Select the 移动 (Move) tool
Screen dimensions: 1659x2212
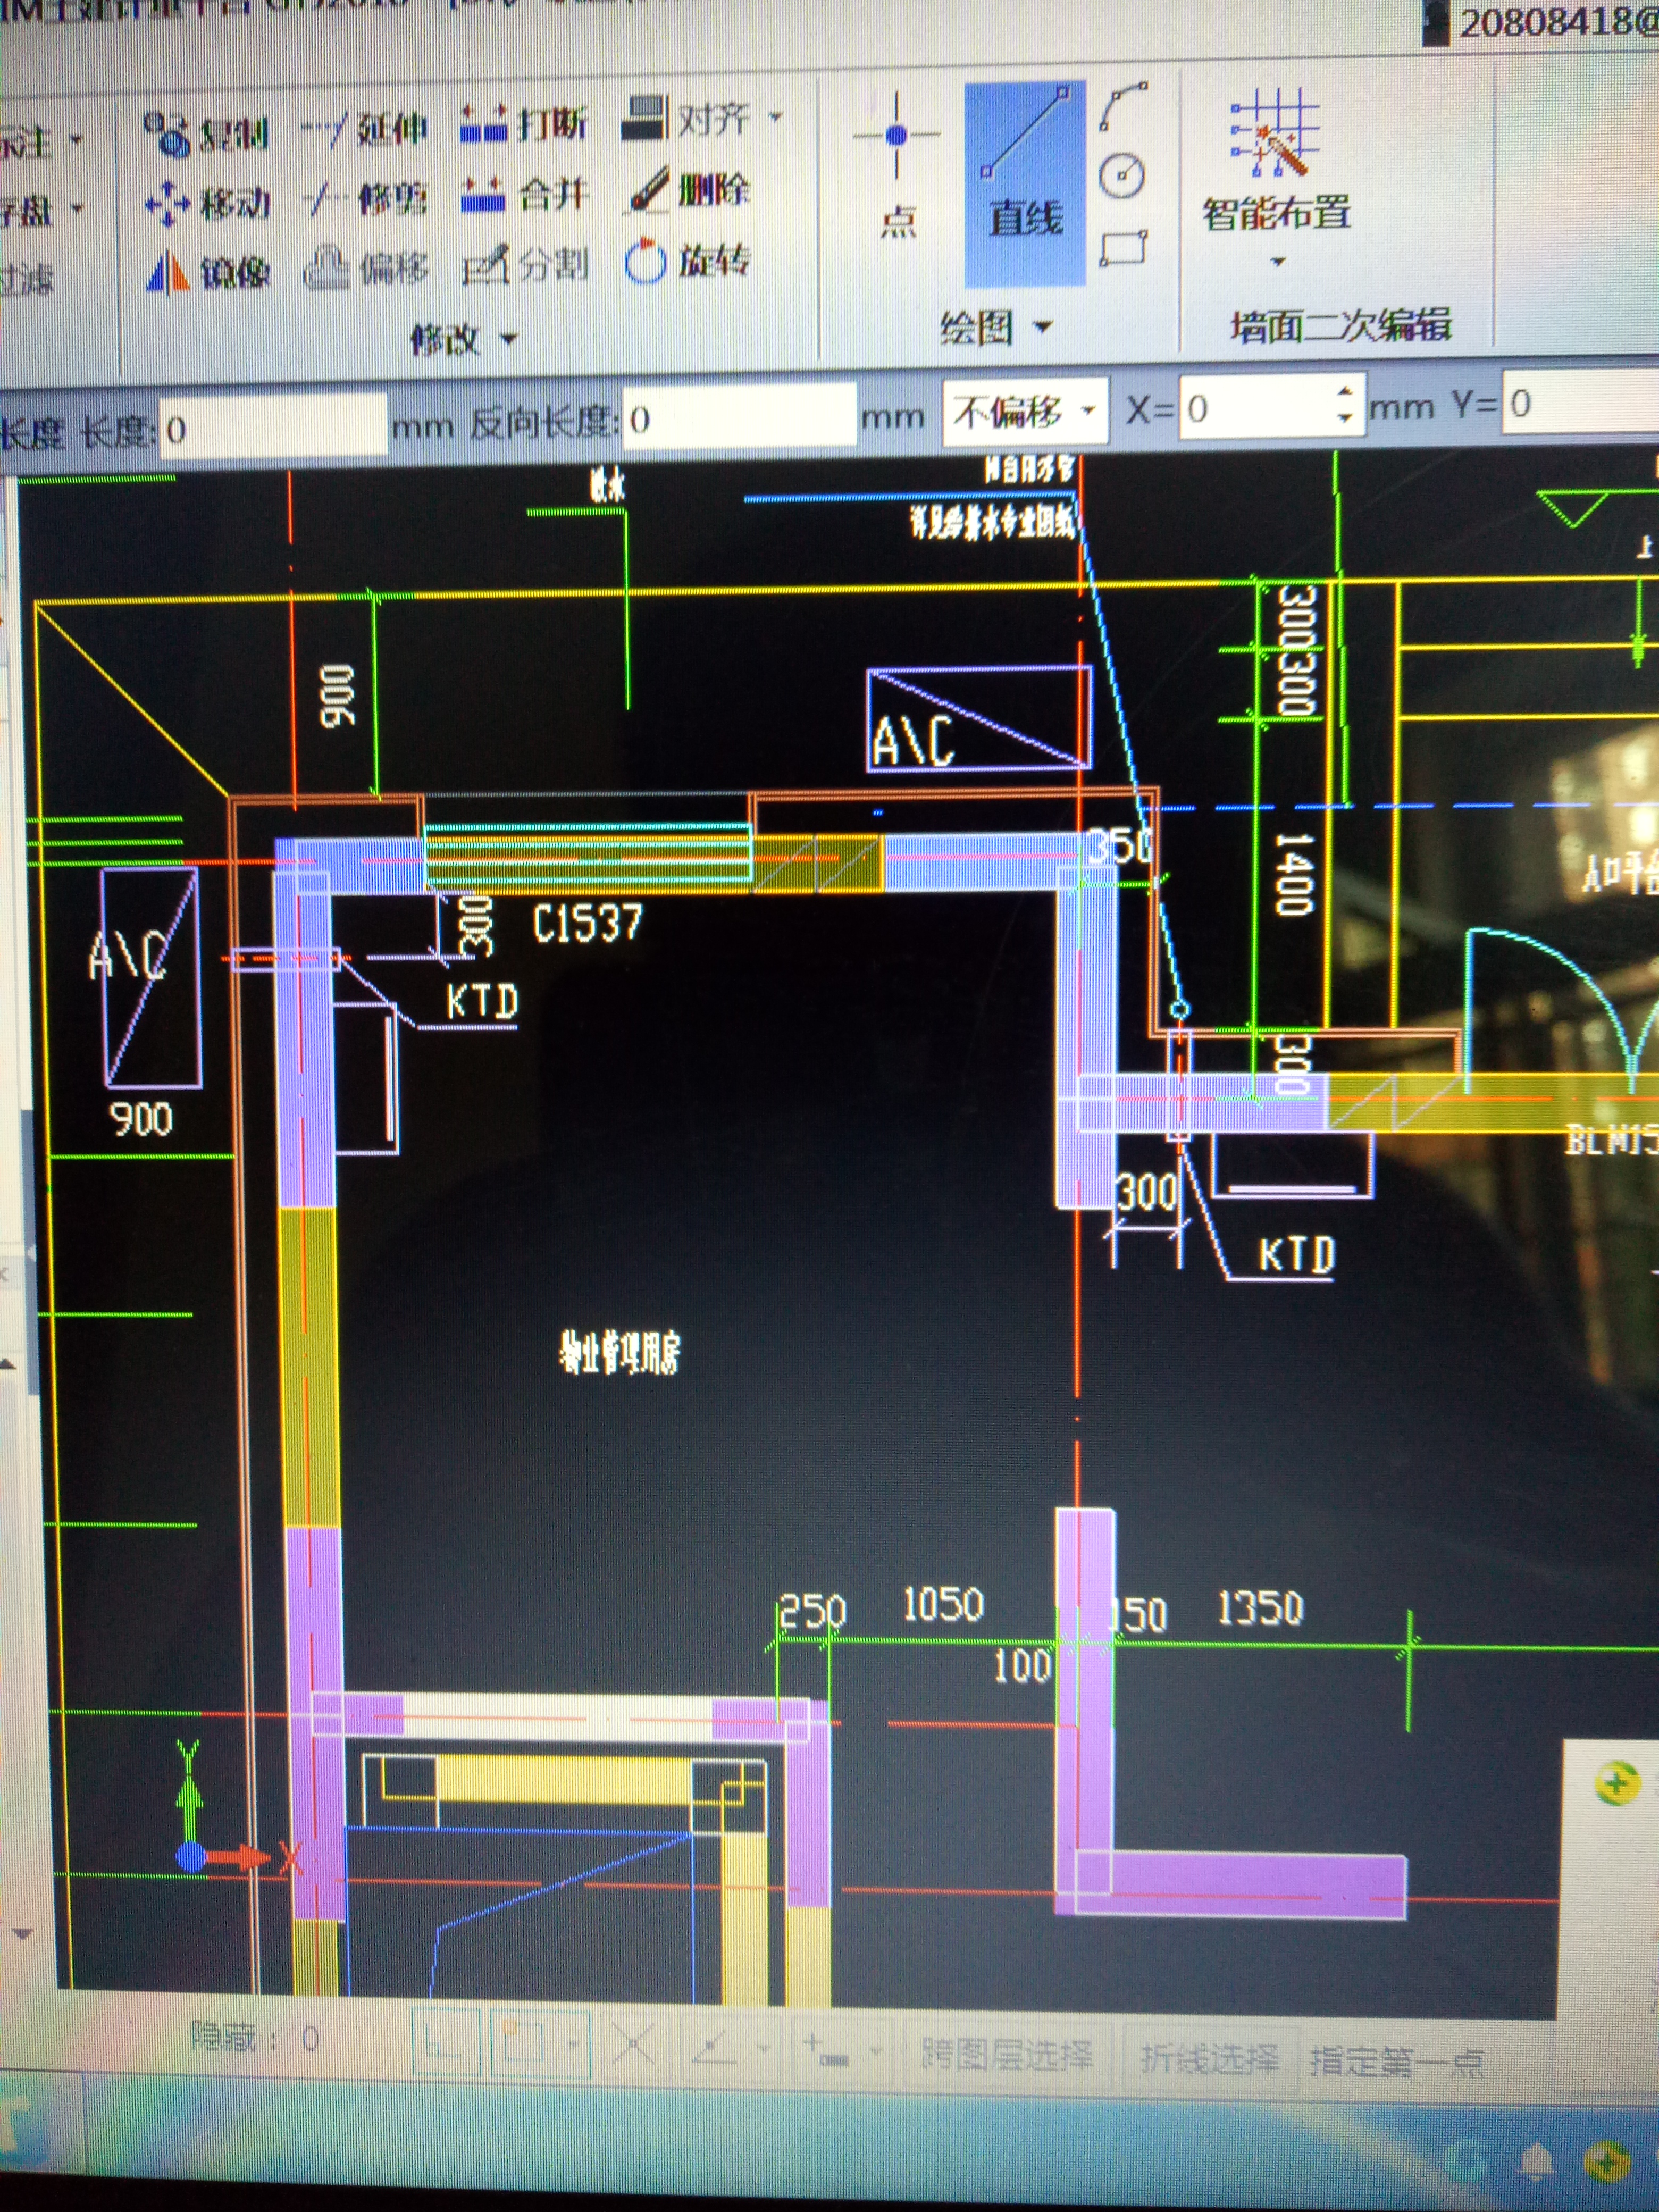point(207,204)
